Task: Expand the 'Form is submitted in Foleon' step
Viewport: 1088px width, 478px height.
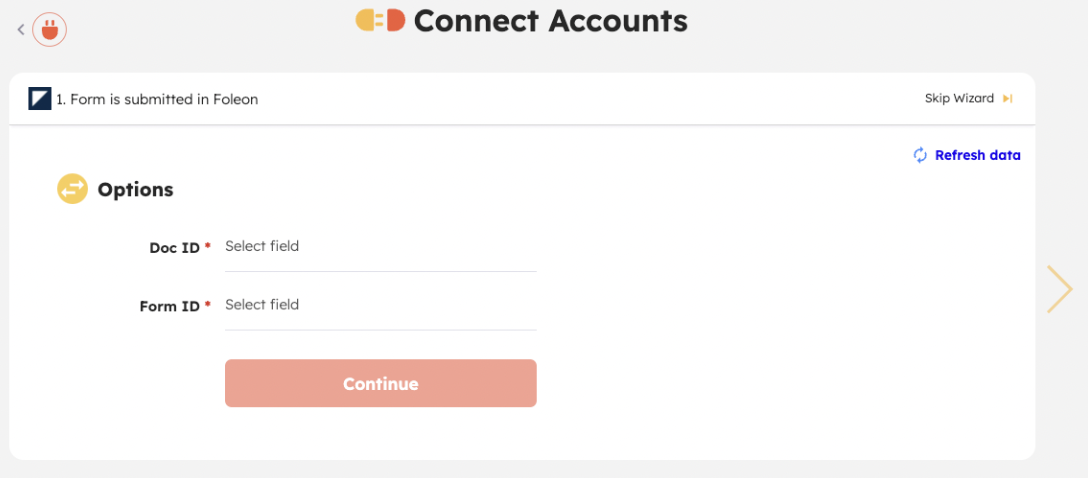Action: (157, 99)
